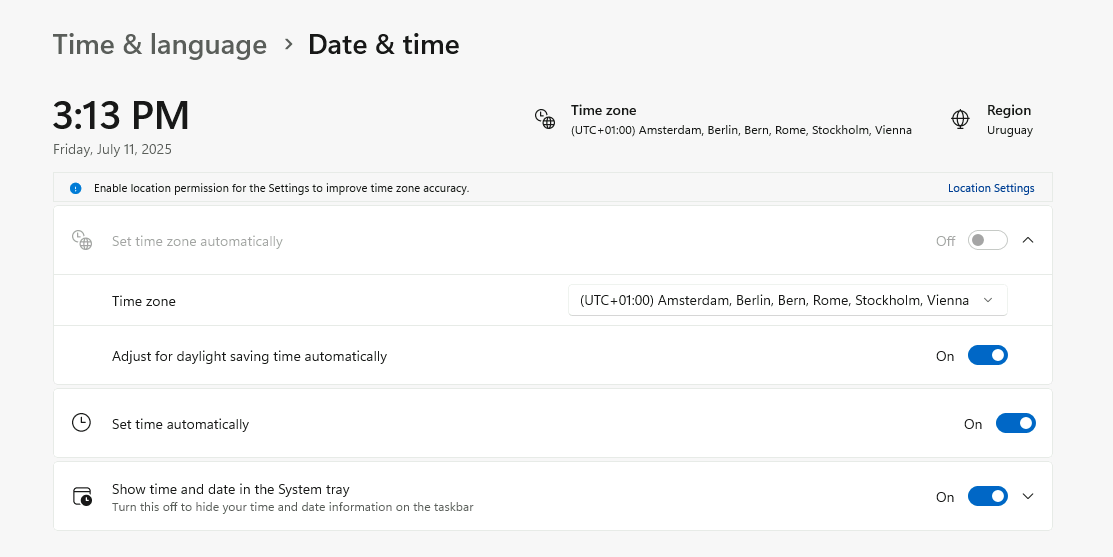Click the Region globe icon
The height and width of the screenshot is (557, 1113).
960,120
